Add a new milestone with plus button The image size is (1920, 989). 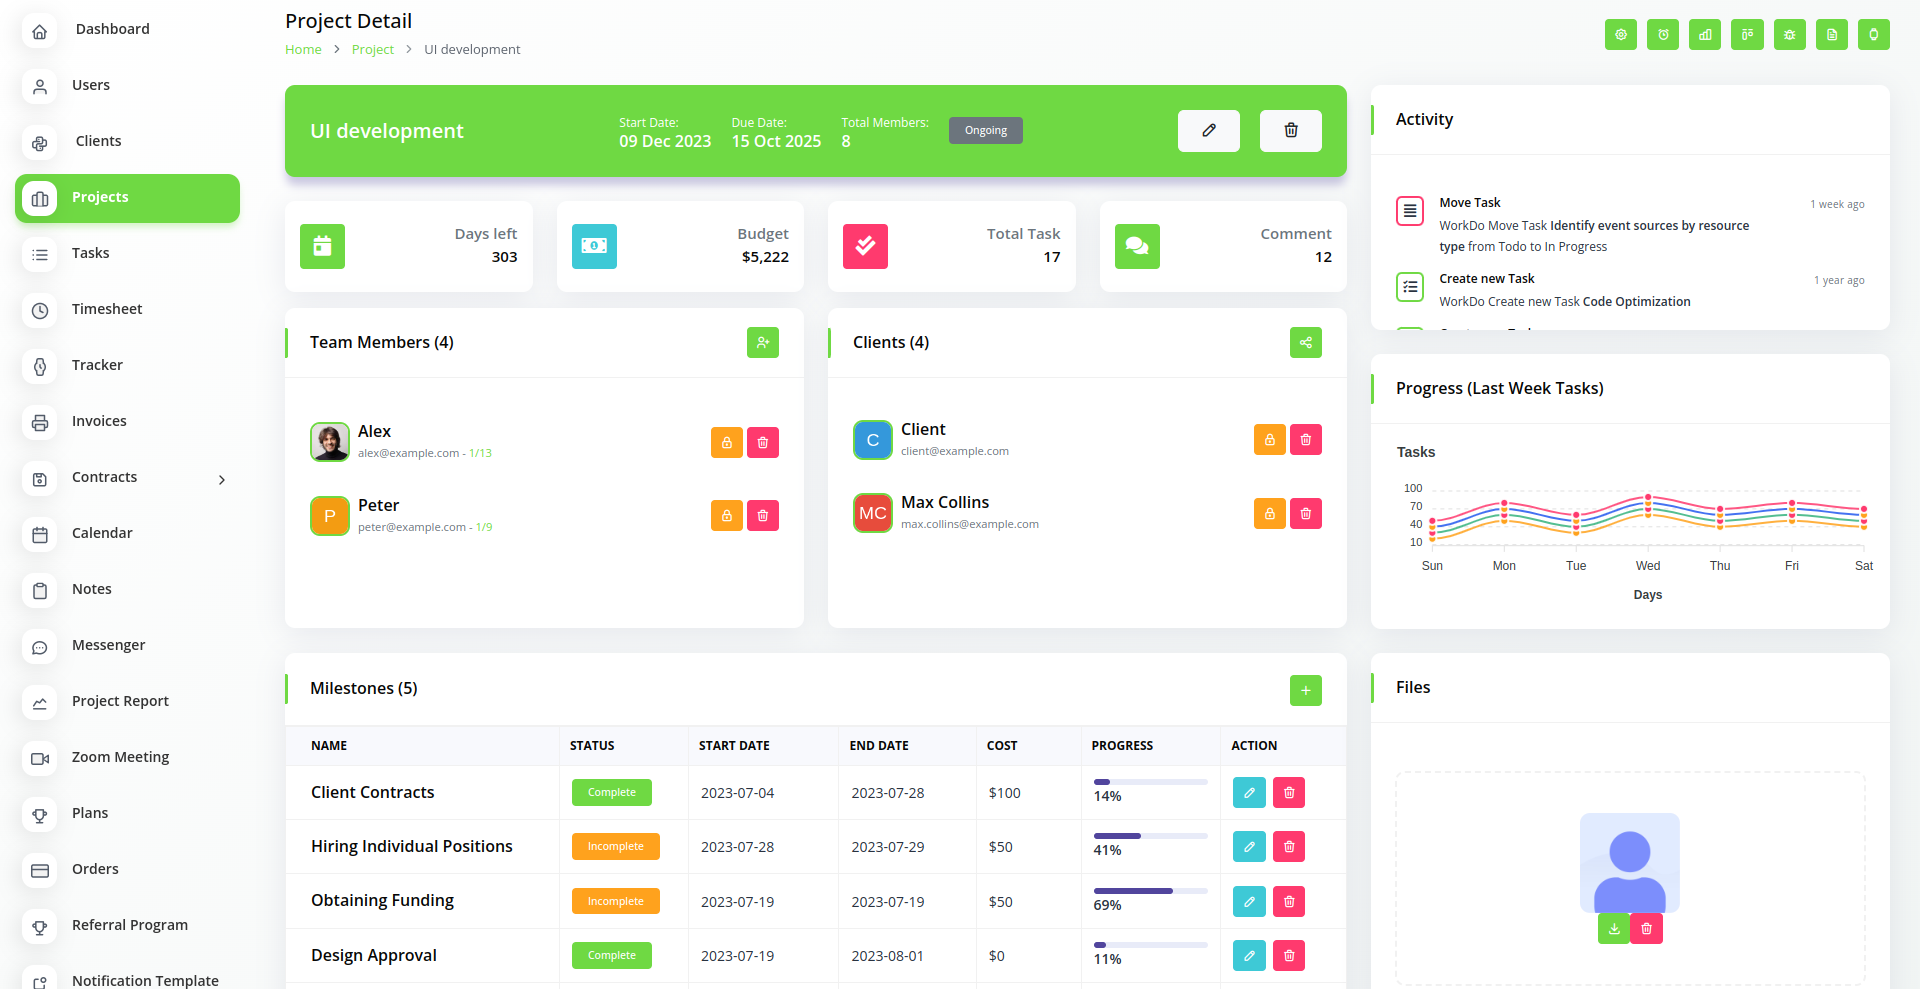point(1305,690)
